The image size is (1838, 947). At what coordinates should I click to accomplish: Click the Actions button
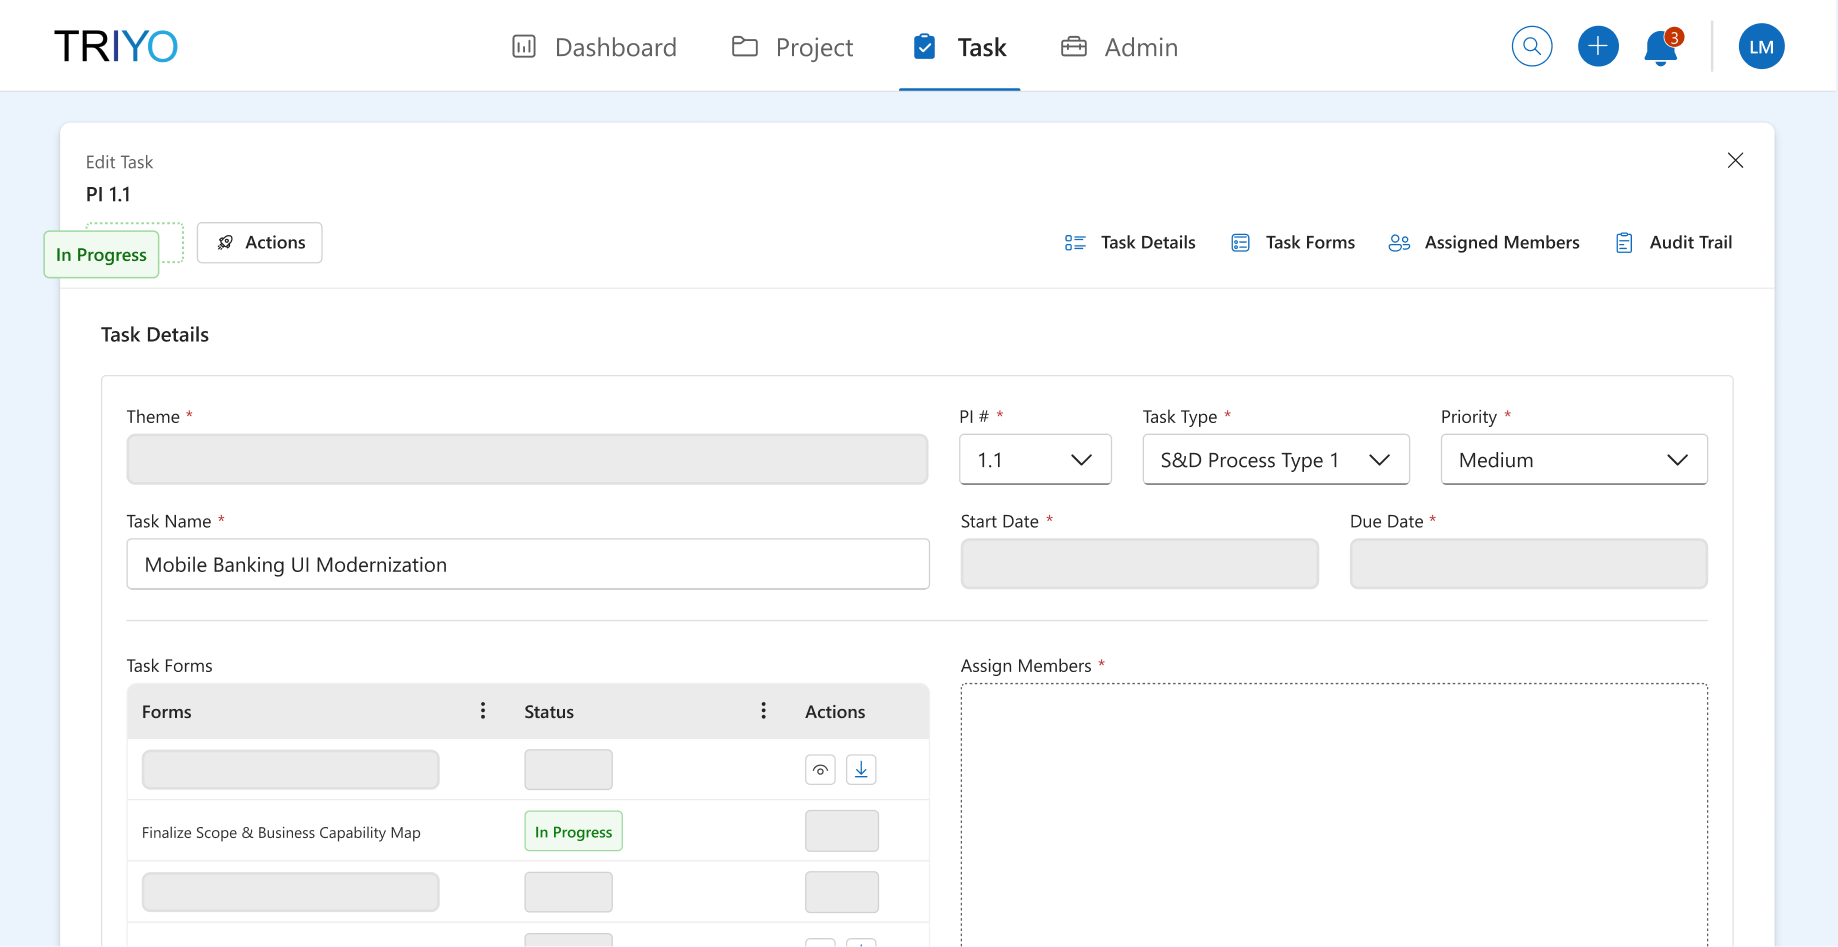tap(259, 243)
